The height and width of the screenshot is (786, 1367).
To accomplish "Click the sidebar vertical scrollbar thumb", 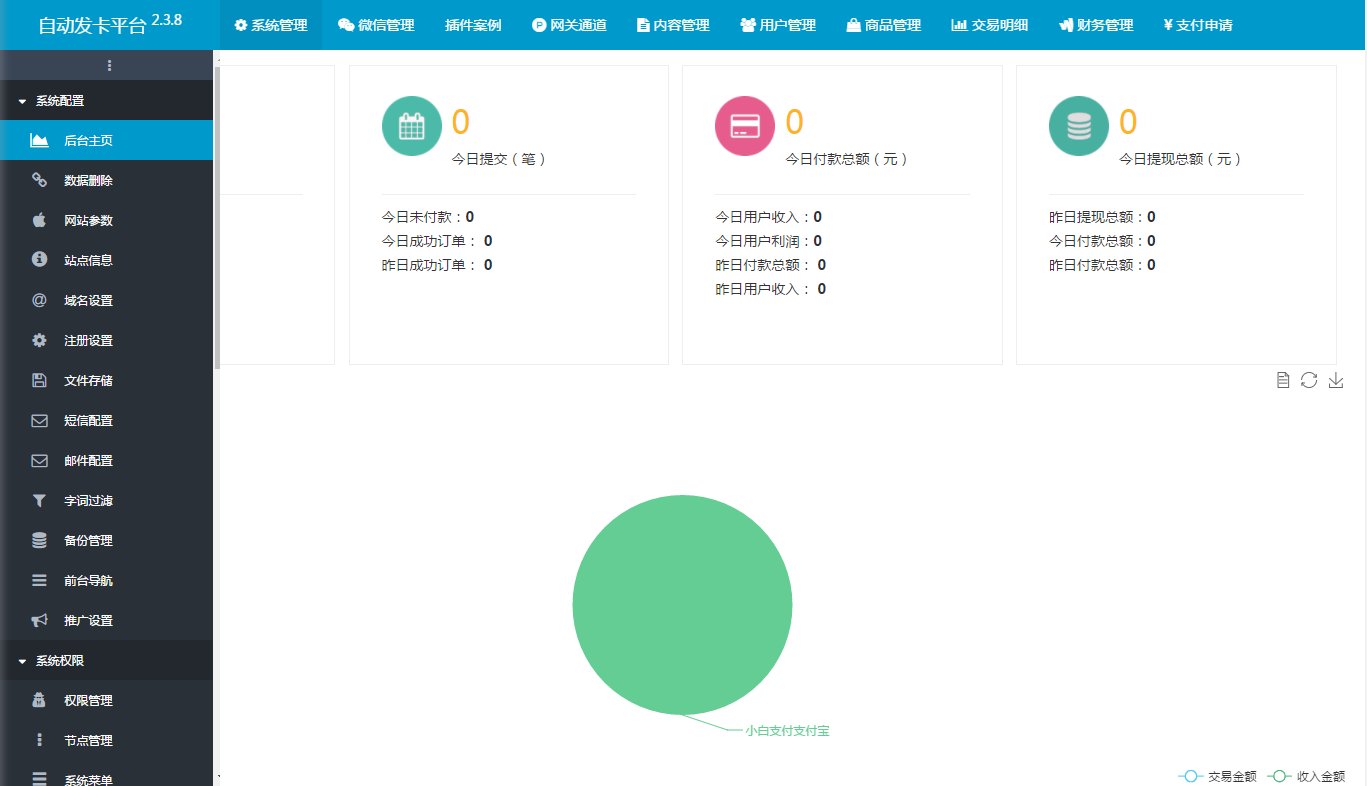I will pos(217,216).
